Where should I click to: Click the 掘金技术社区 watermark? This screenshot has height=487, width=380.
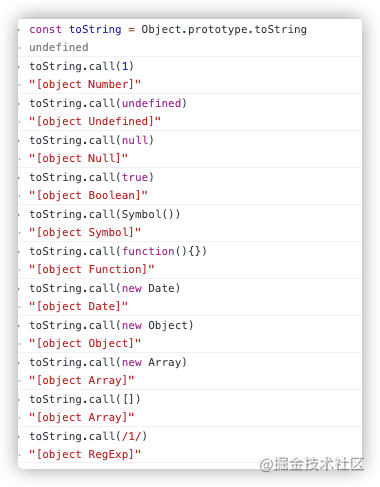pyautogui.click(x=312, y=464)
